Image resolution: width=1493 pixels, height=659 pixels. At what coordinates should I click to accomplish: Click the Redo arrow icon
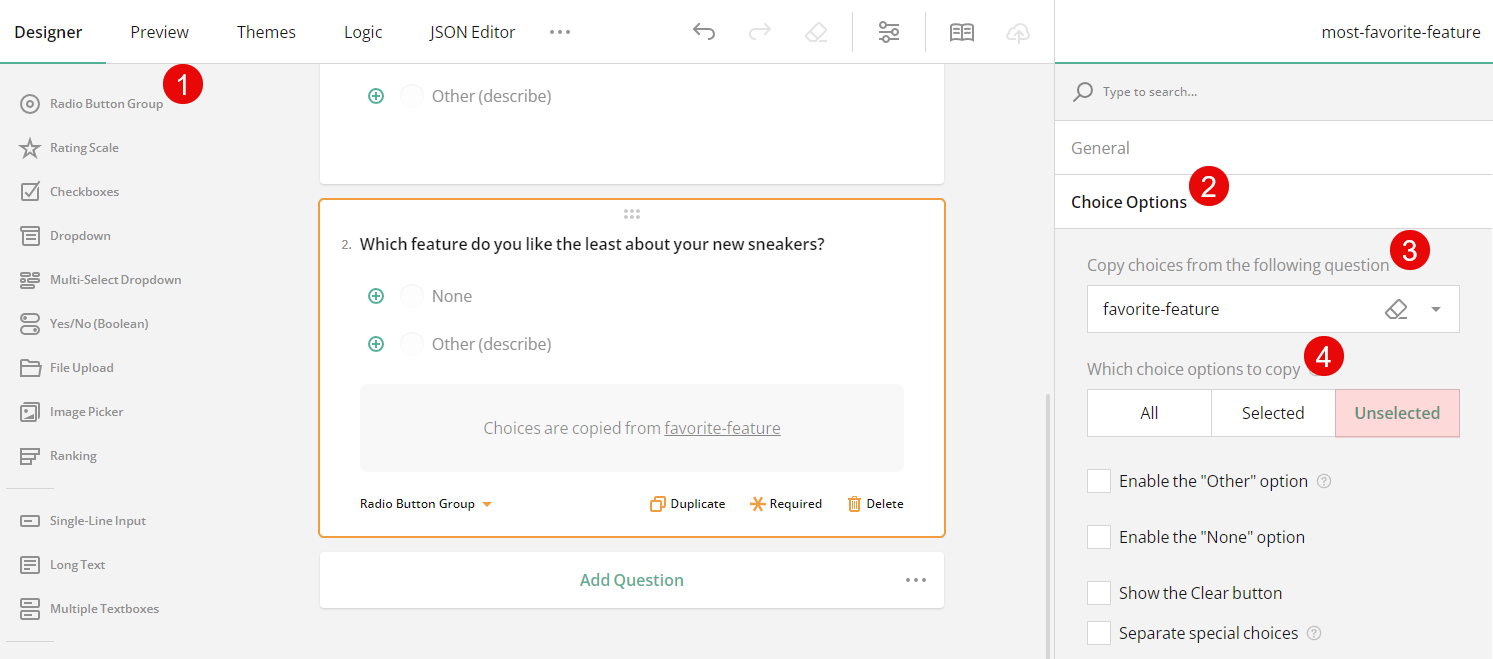click(760, 31)
